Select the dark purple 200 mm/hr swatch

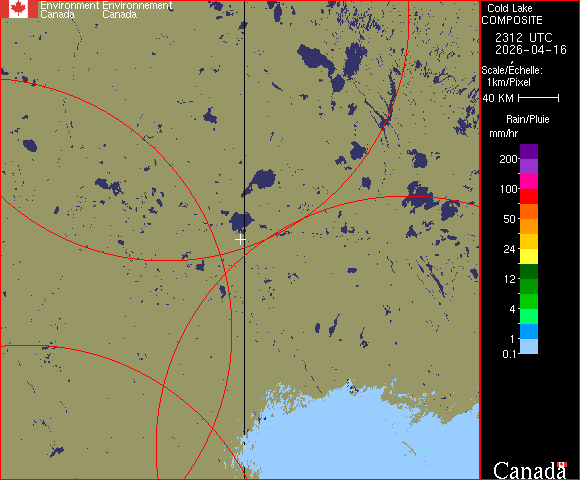(x=529, y=152)
